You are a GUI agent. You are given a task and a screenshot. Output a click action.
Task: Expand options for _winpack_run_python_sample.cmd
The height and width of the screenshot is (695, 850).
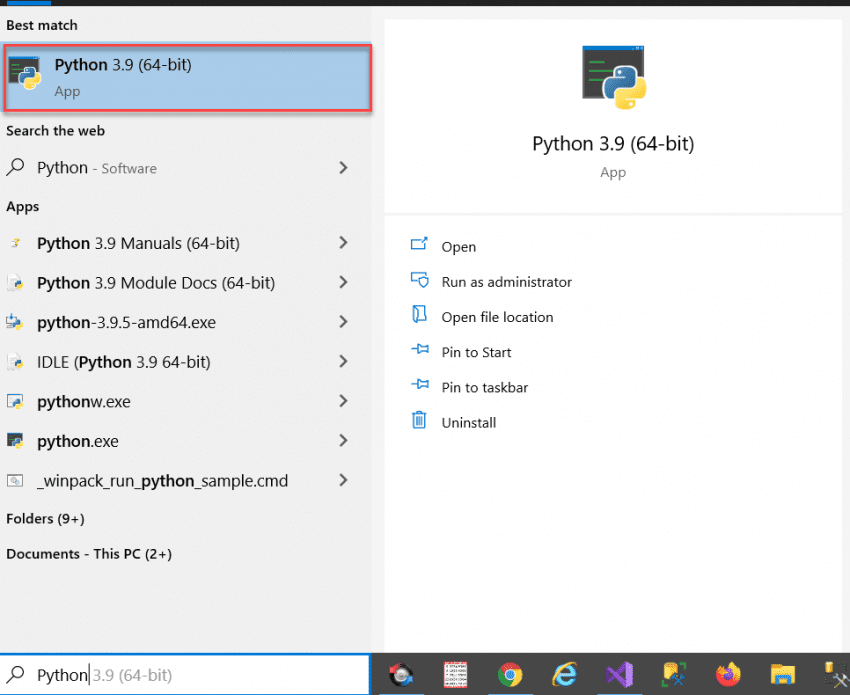[x=343, y=480]
